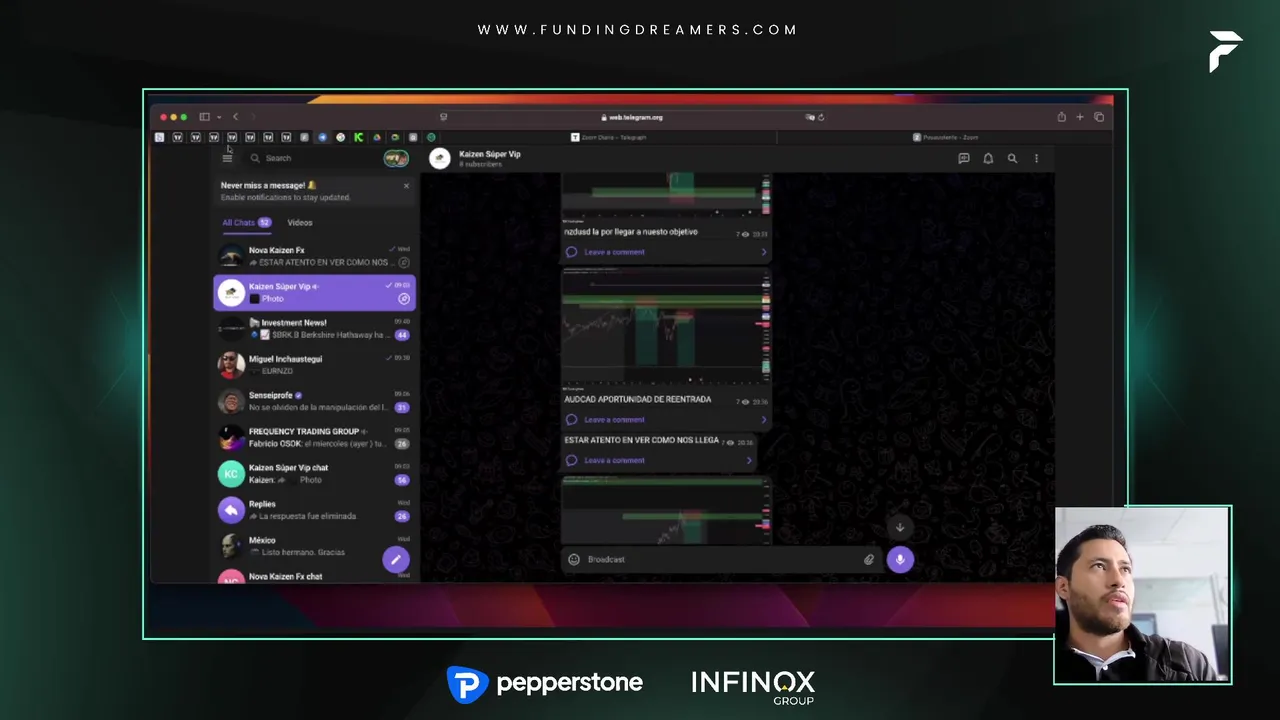
Task: Switch to the Zoom Diaria Telegraph tab
Action: coord(608,137)
